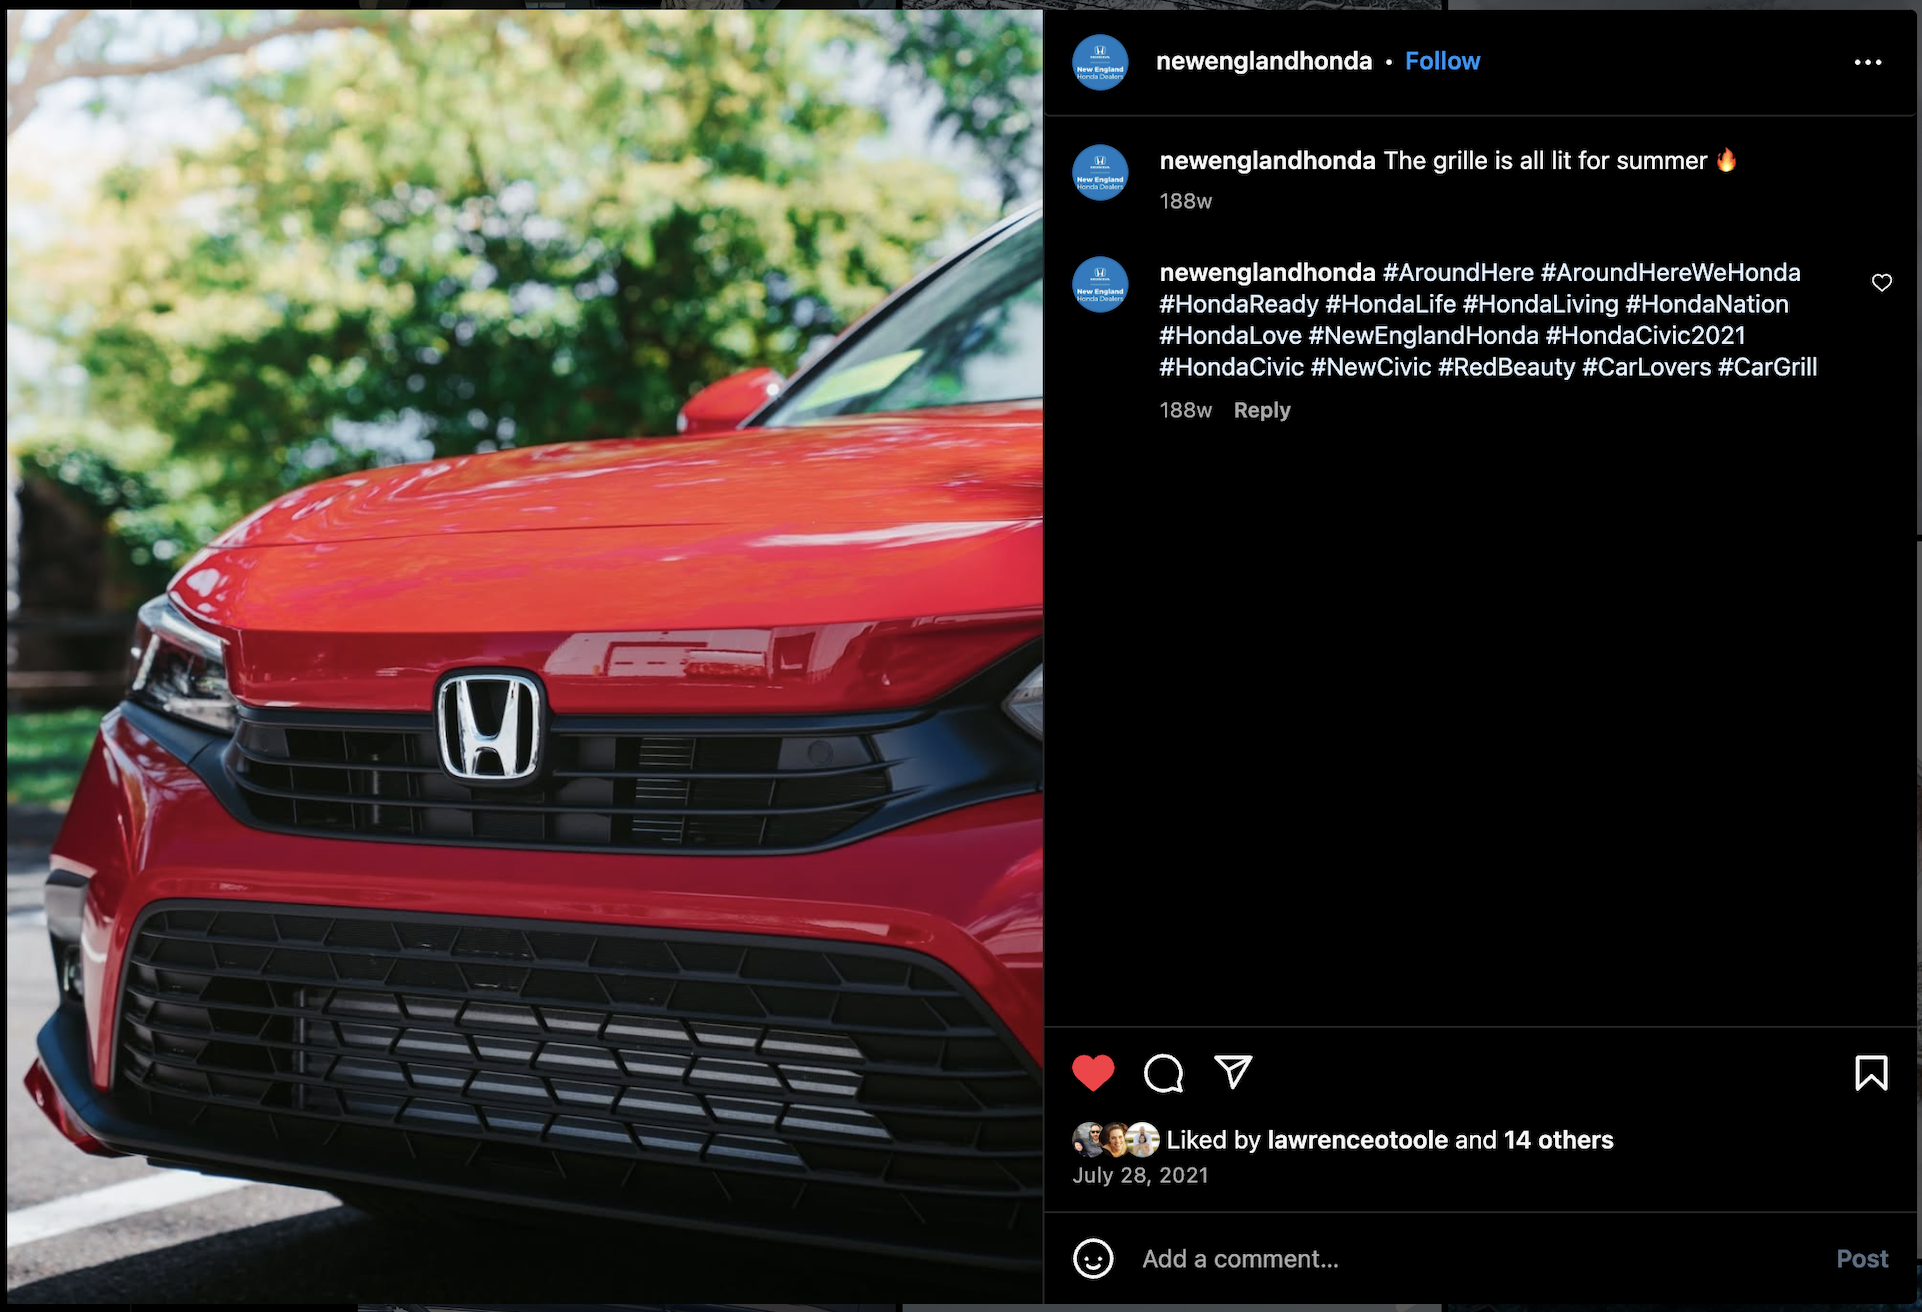Click the 188w timestamp beside Reply
Viewport: 1922px width, 1312px height.
tap(1185, 410)
